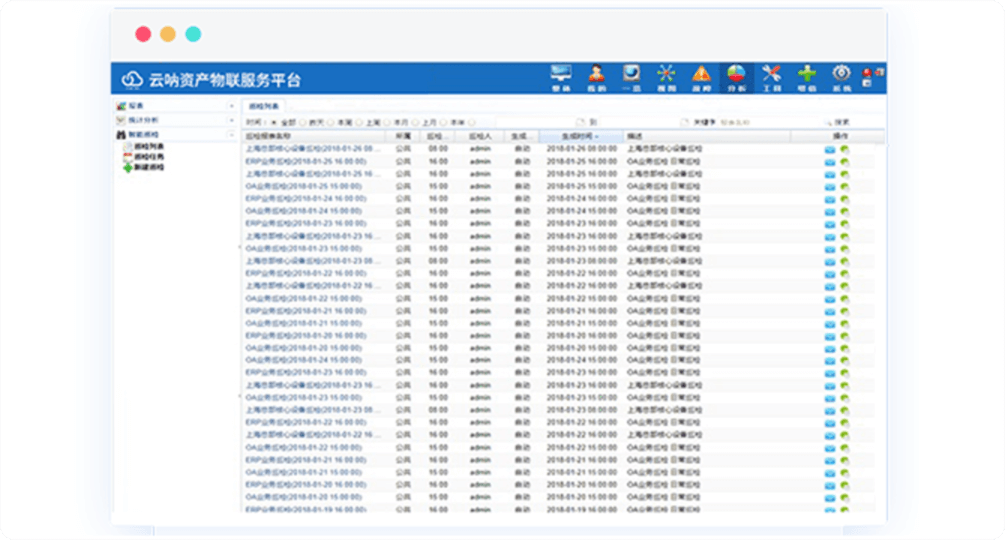Click the 巡检人 column header
The width and height of the screenshot is (1005, 540).
point(479,136)
